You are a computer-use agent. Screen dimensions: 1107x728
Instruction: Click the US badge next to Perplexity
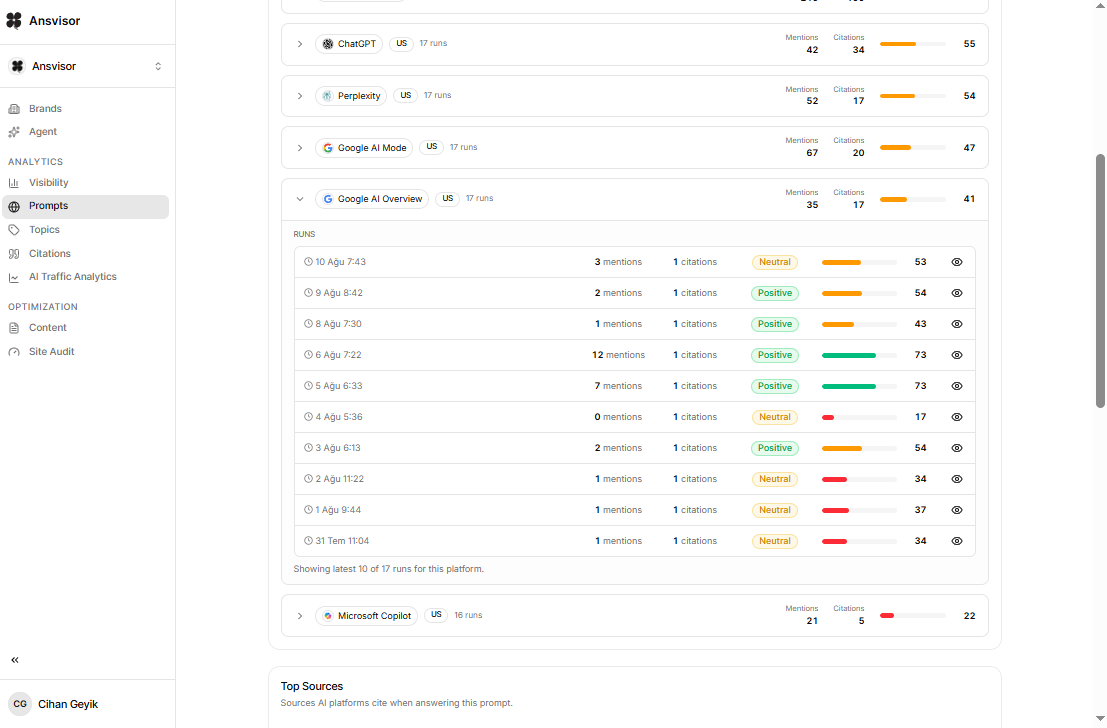tap(406, 95)
